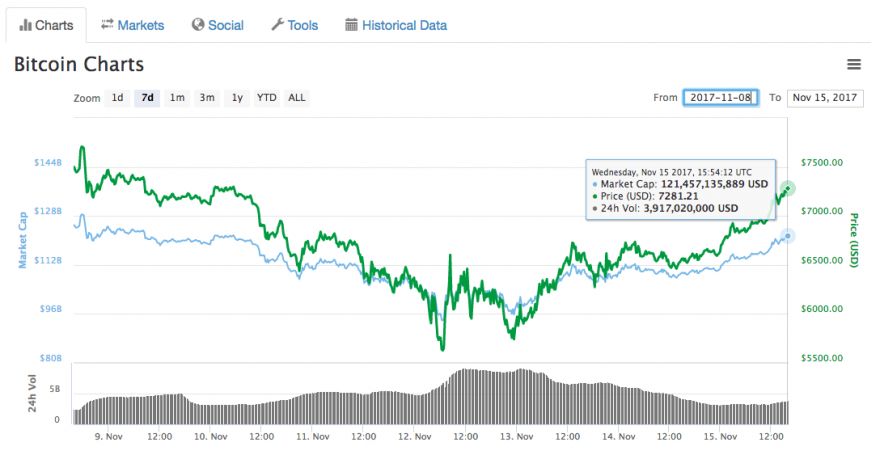Click the $7500.00 price axis label
Viewport: 880px width, 455px height.
coord(822,163)
